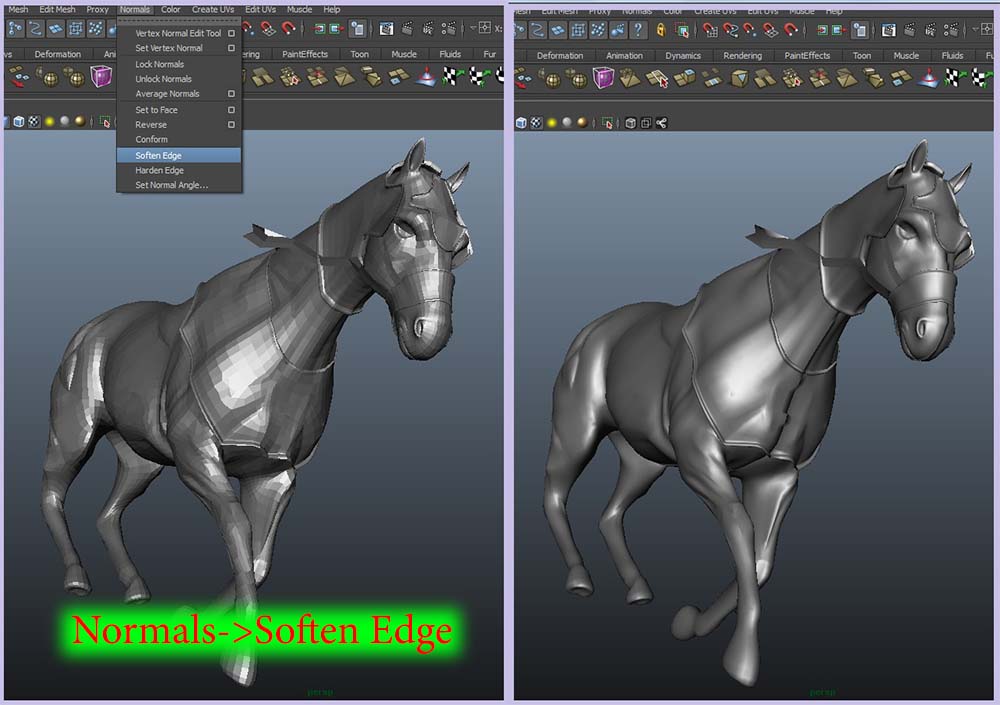Open Edit UVs menu in left window
The height and width of the screenshot is (705, 1000).
260,9
